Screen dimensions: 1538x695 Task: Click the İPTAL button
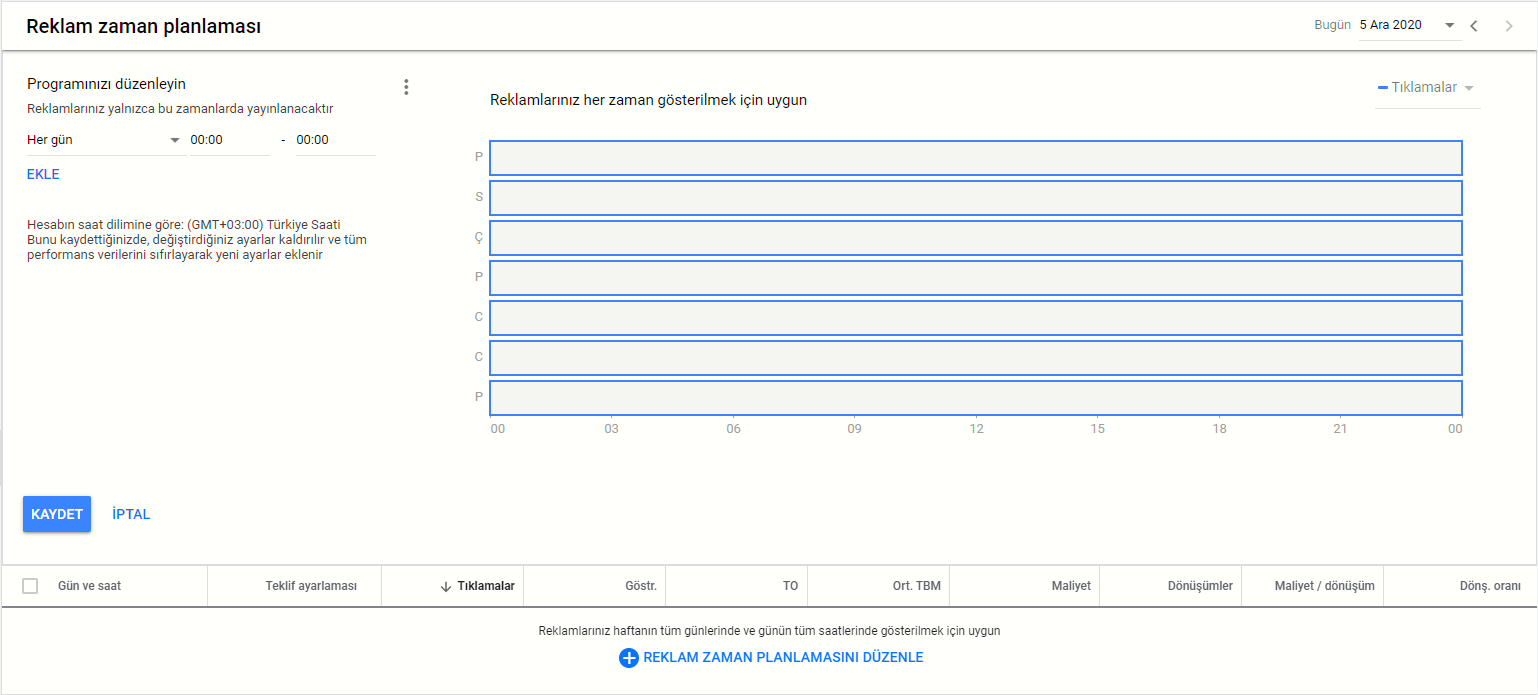point(131,514)
